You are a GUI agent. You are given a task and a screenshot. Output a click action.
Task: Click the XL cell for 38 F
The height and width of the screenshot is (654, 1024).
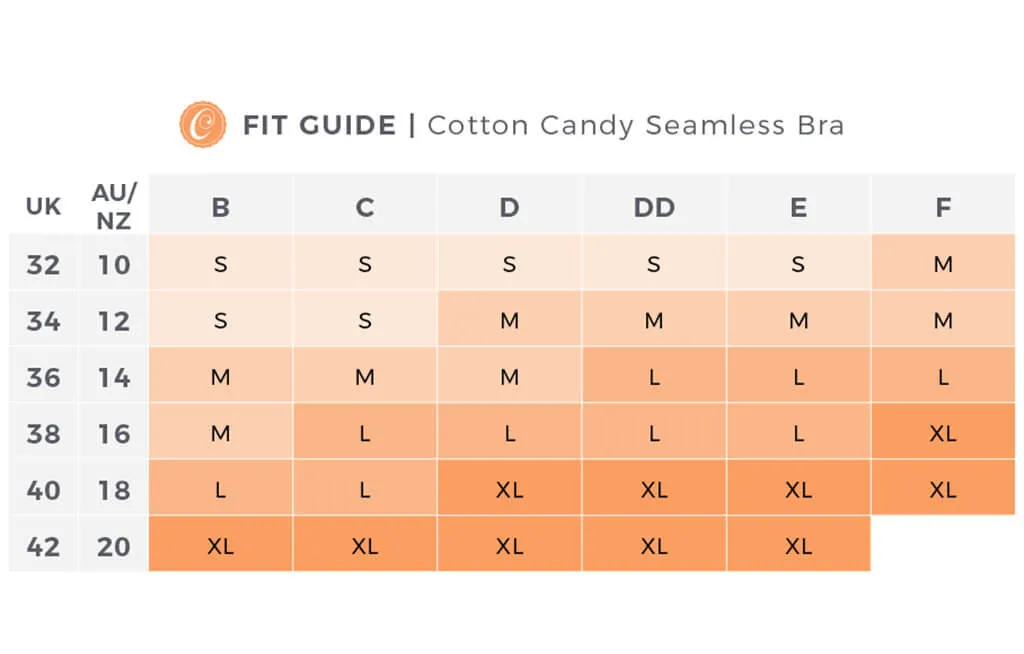943,433
